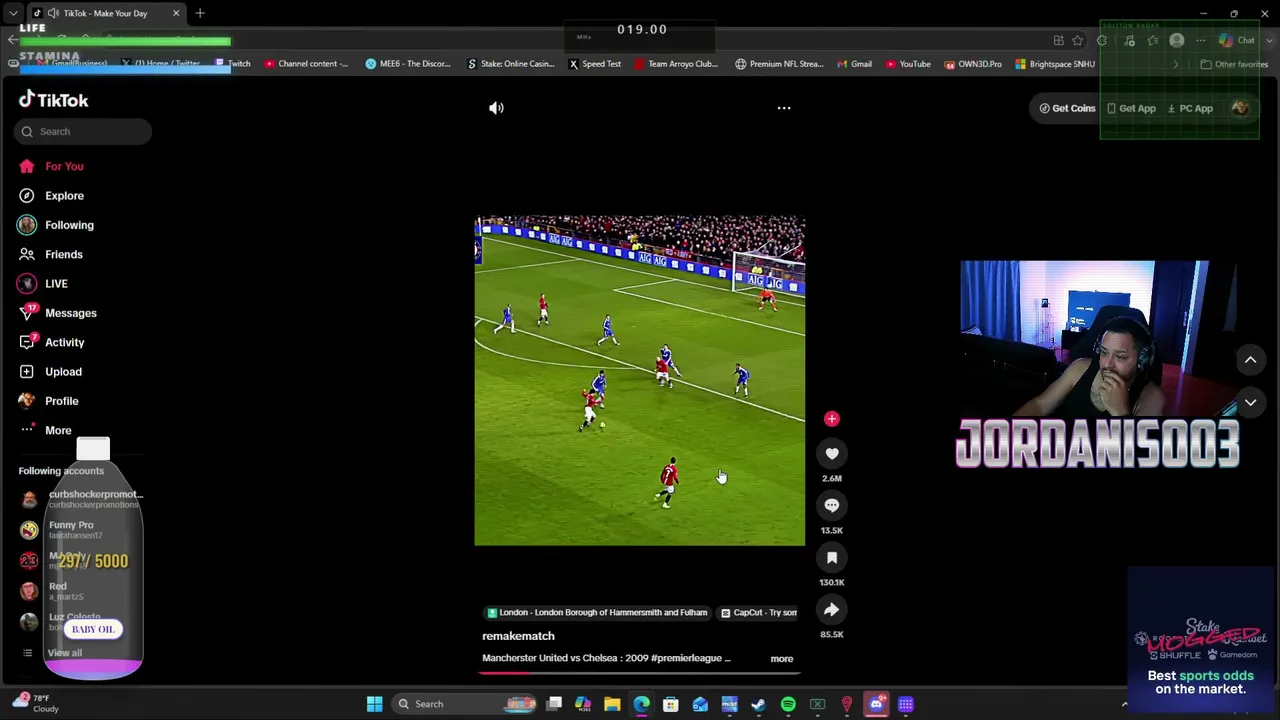This screenshot has width=1280, height=720.
Task: Open the Brightspace SNHU bookmark
Action: [x=1054, y=64]
